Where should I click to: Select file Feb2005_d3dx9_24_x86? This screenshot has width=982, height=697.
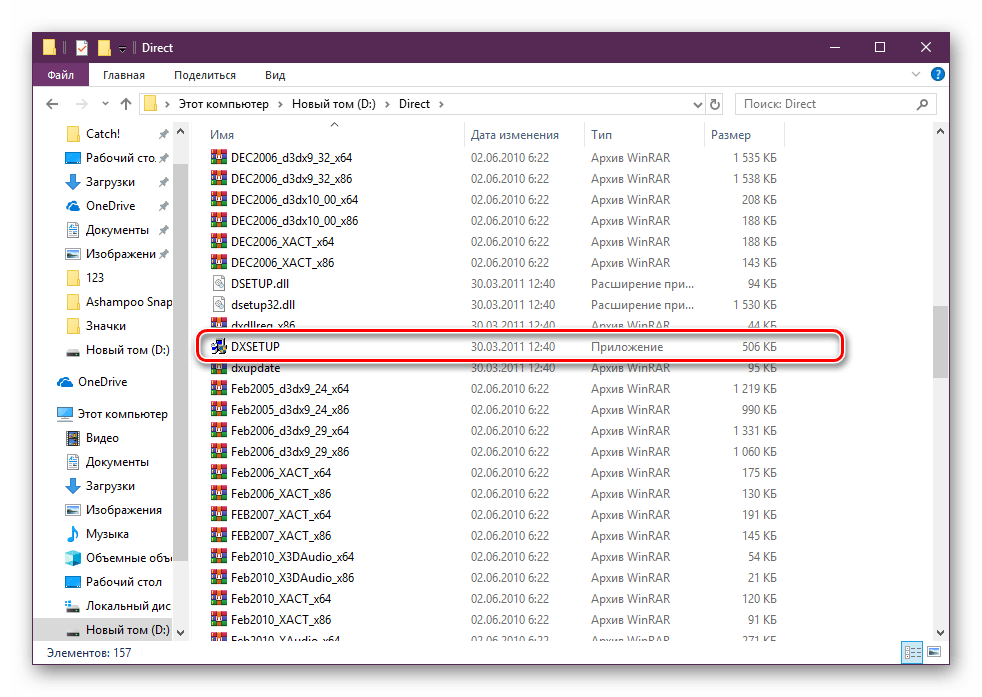pyautogui.click(x=290, y=410)
